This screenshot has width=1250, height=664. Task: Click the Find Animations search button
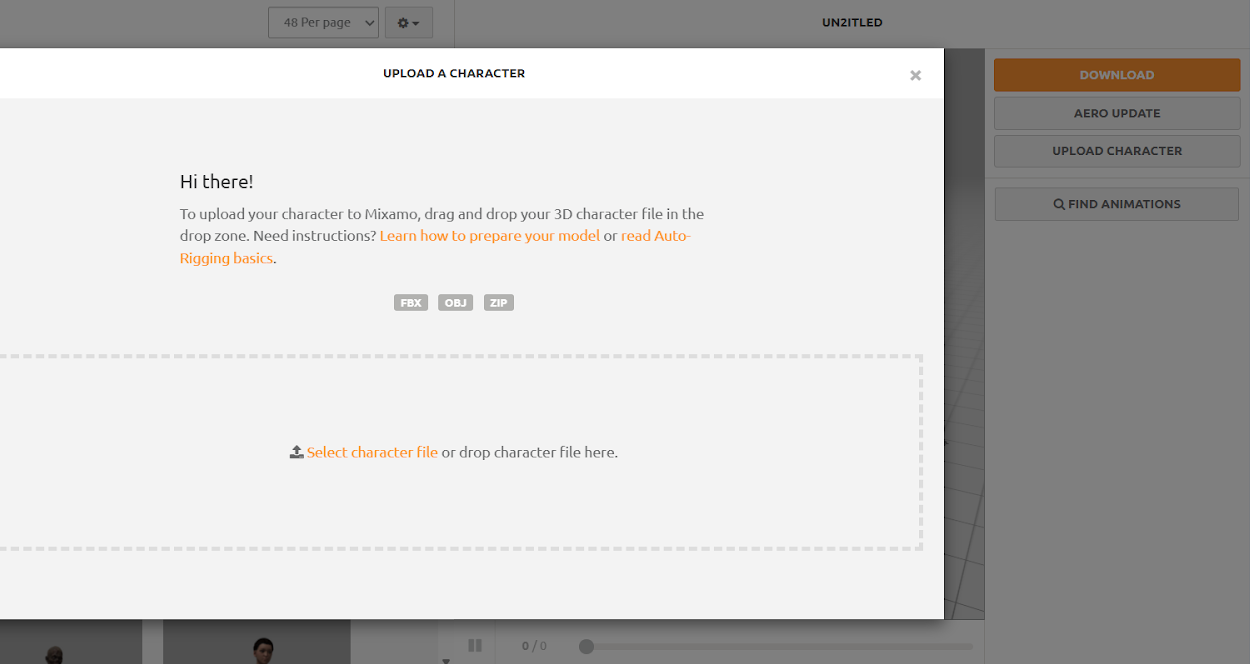coord(1117,204)
